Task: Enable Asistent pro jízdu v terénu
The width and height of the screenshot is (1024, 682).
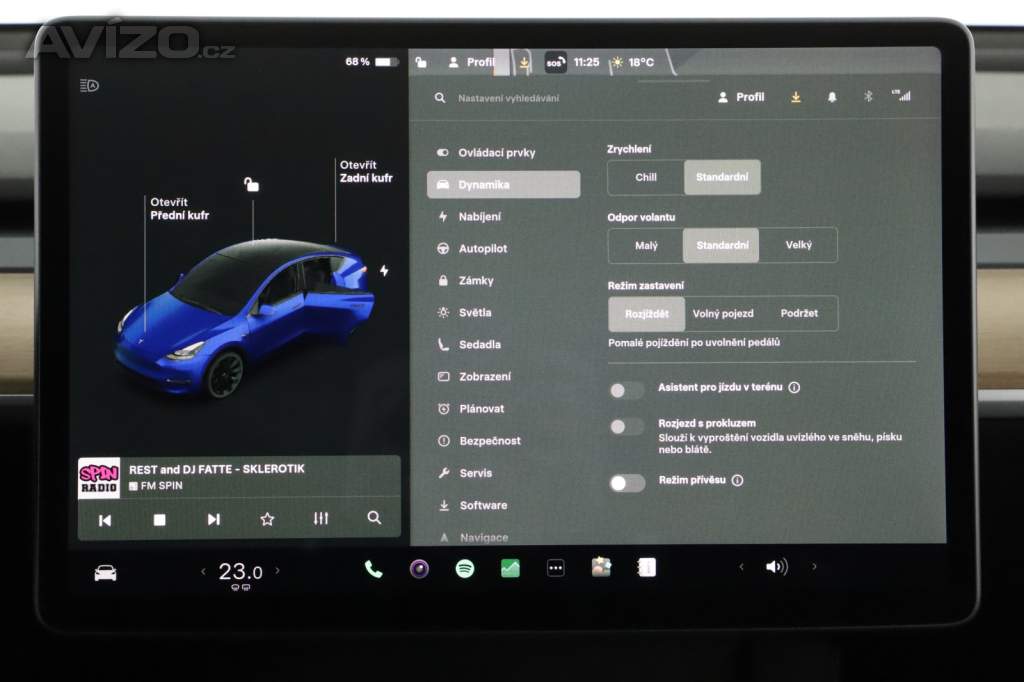Action: [627, 390]
